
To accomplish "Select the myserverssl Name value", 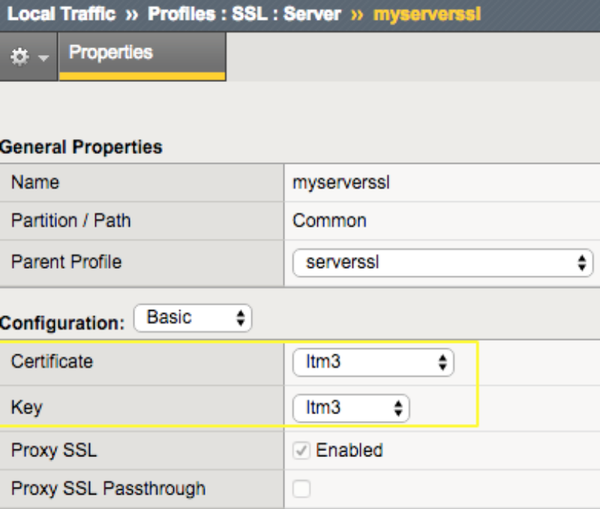I will point(331,183).
